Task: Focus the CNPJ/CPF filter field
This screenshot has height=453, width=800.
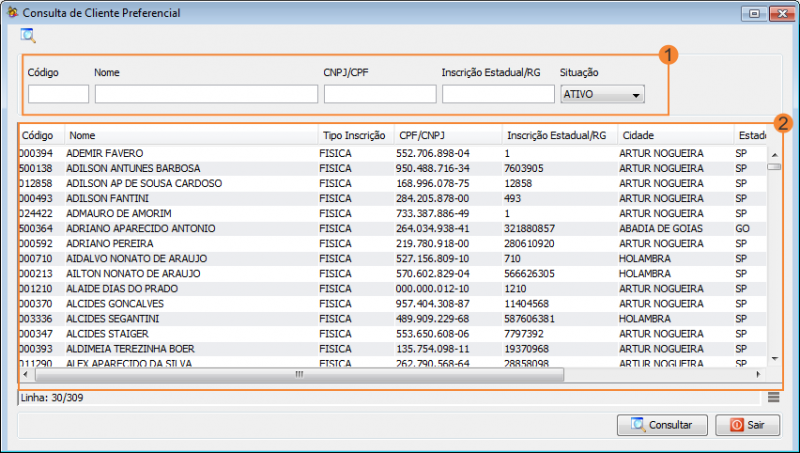Action: tap(380, 94)
